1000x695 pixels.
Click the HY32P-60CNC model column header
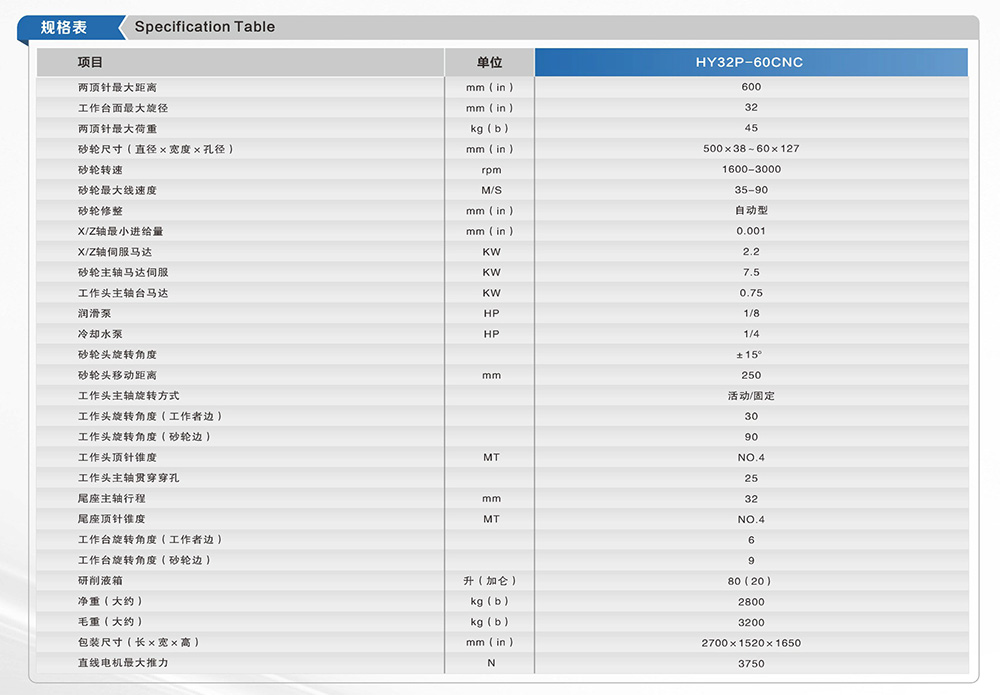click(x=750, y=62)
